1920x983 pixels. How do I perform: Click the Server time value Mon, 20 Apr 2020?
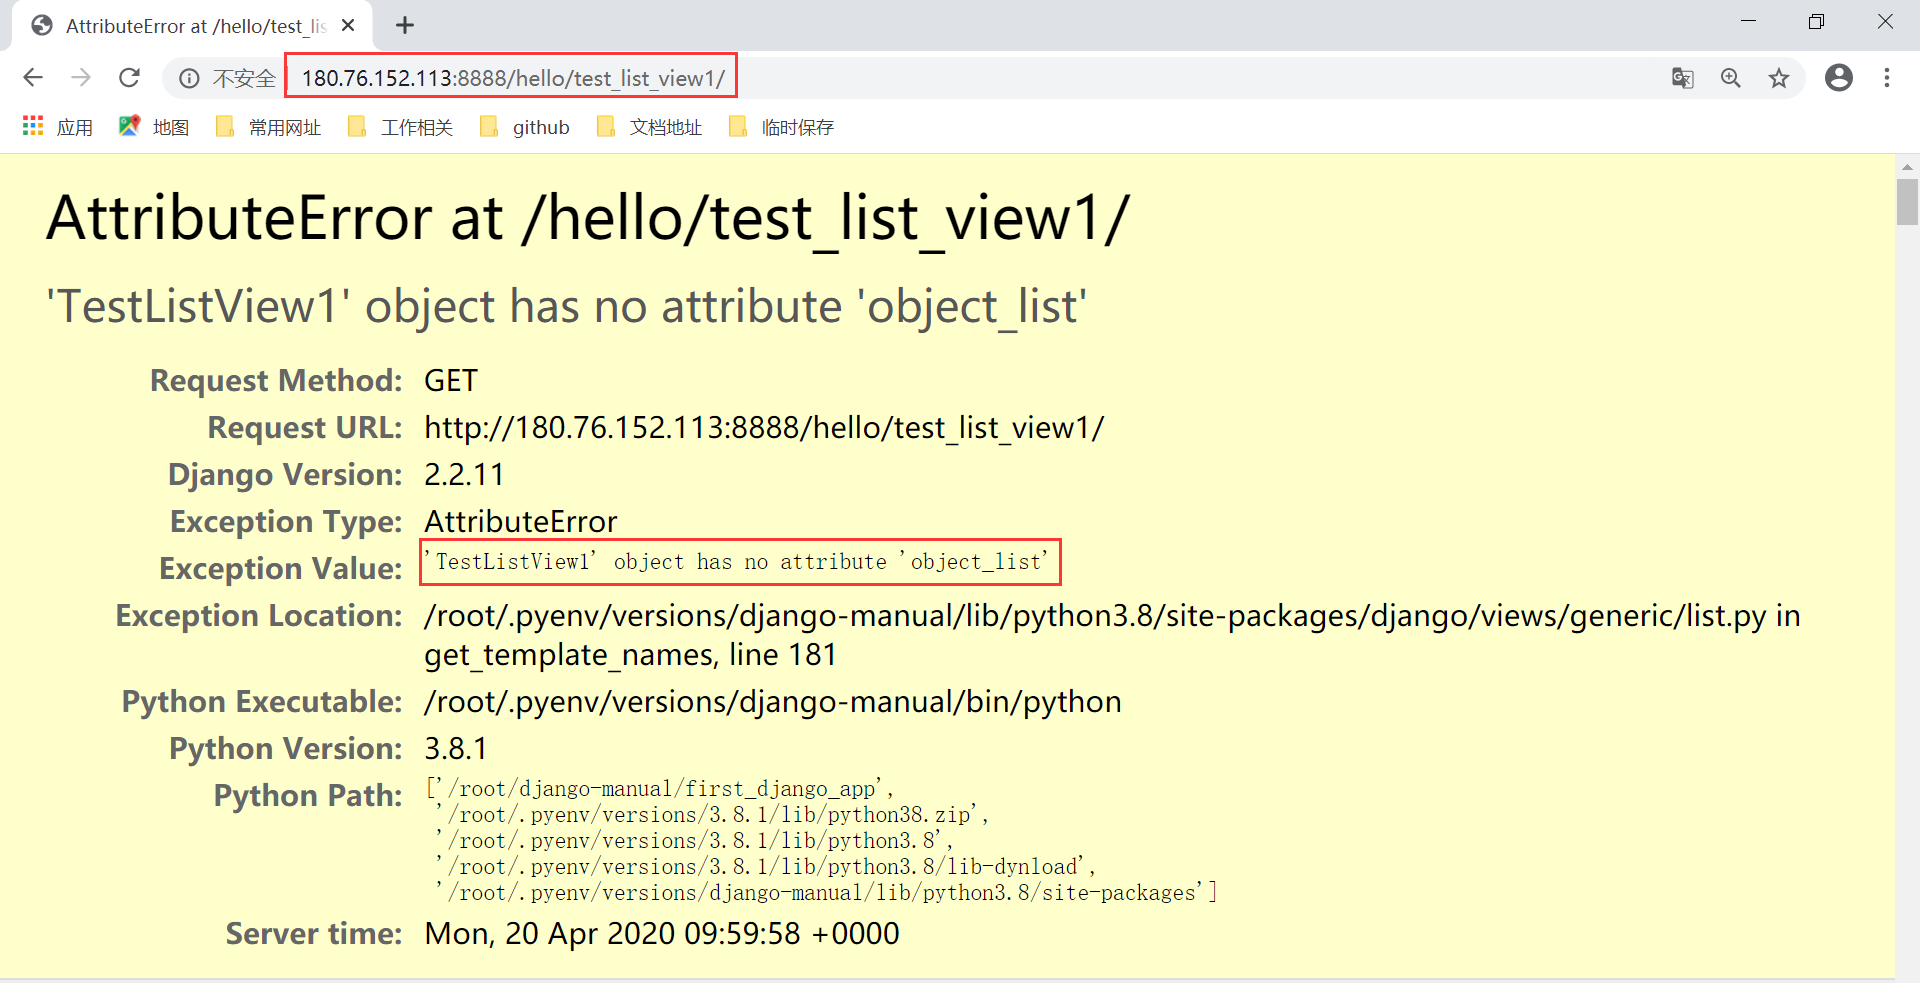(662, 934)
